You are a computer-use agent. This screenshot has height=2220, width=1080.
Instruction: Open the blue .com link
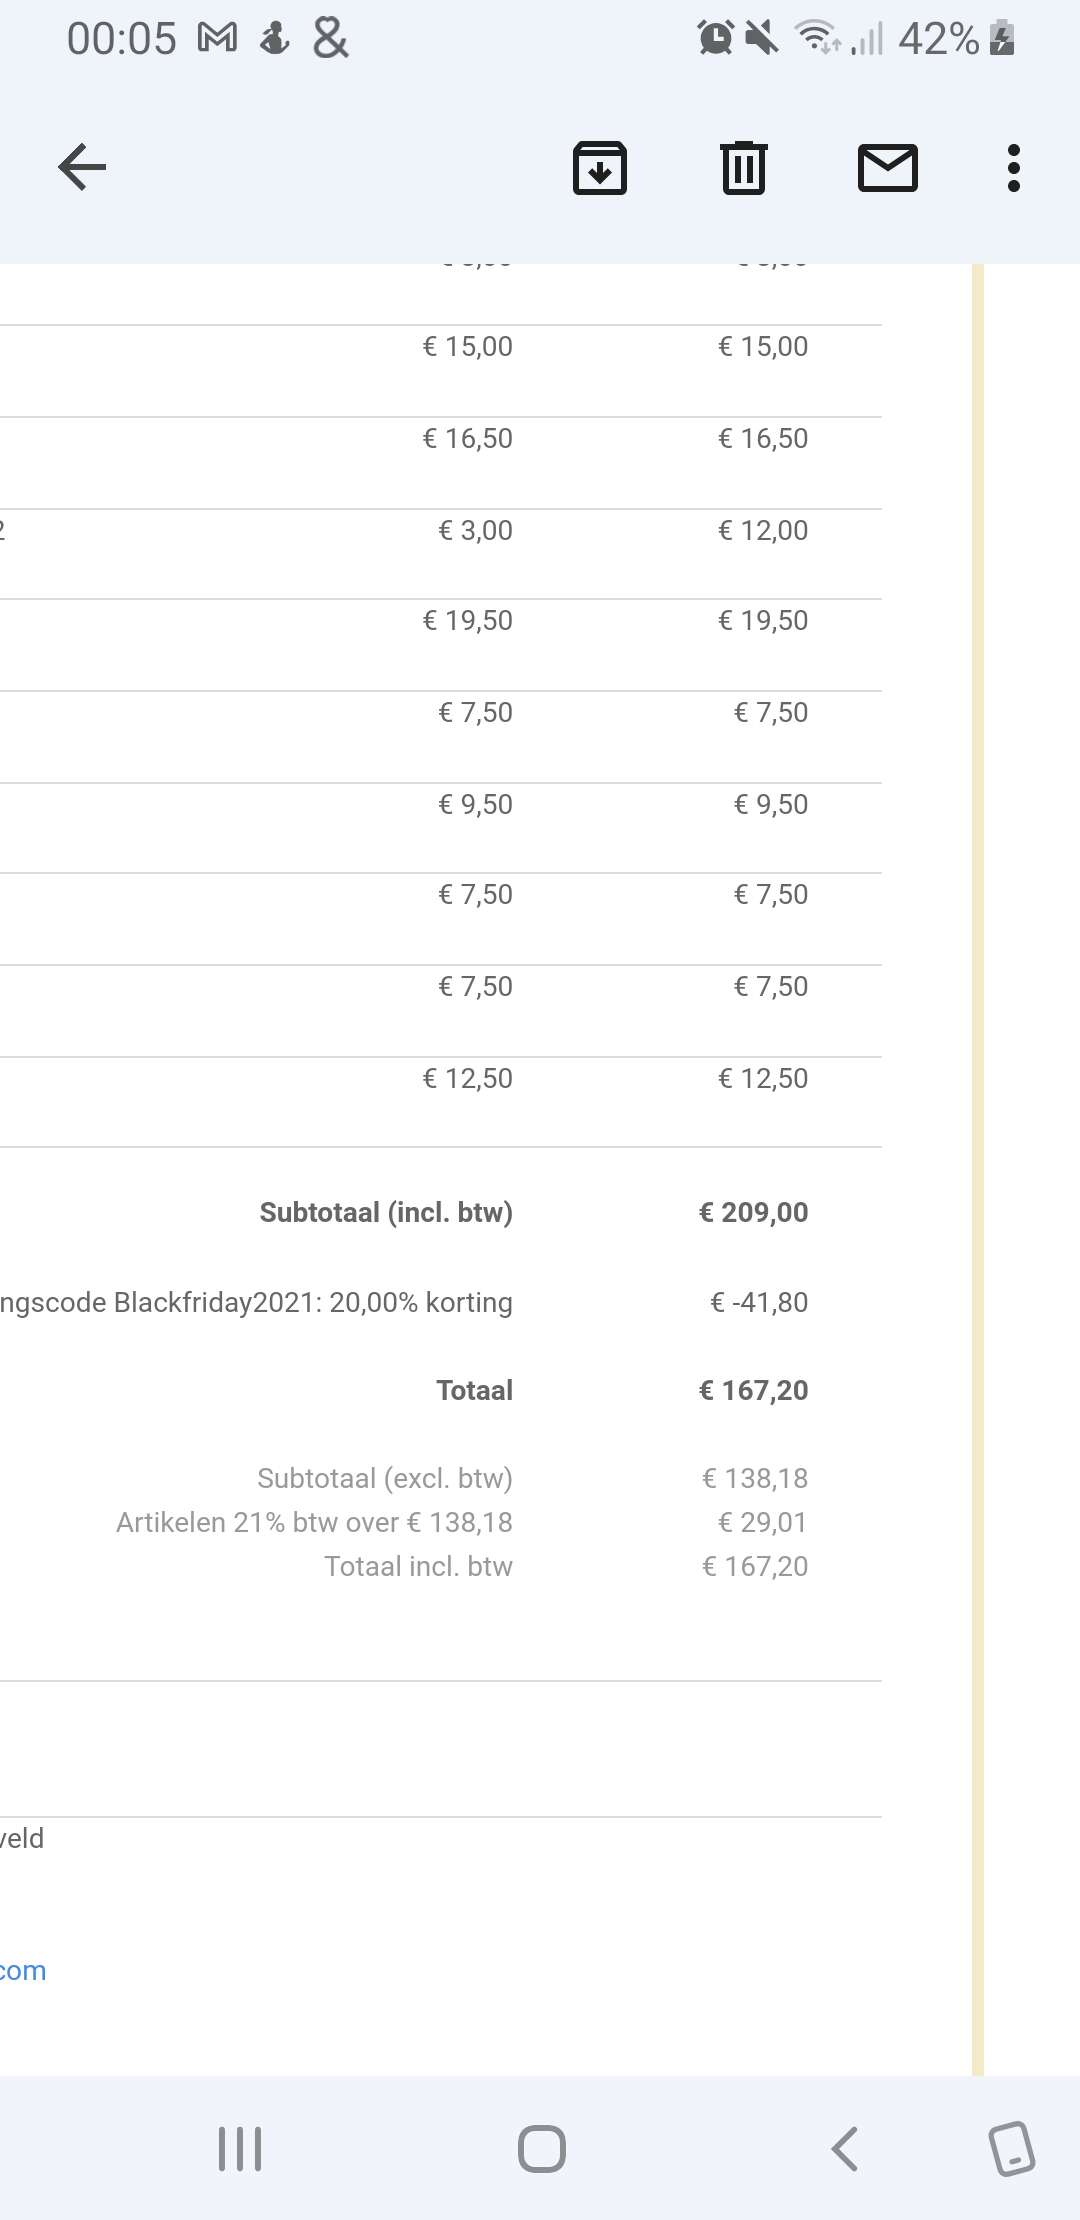pos(23,1971)
